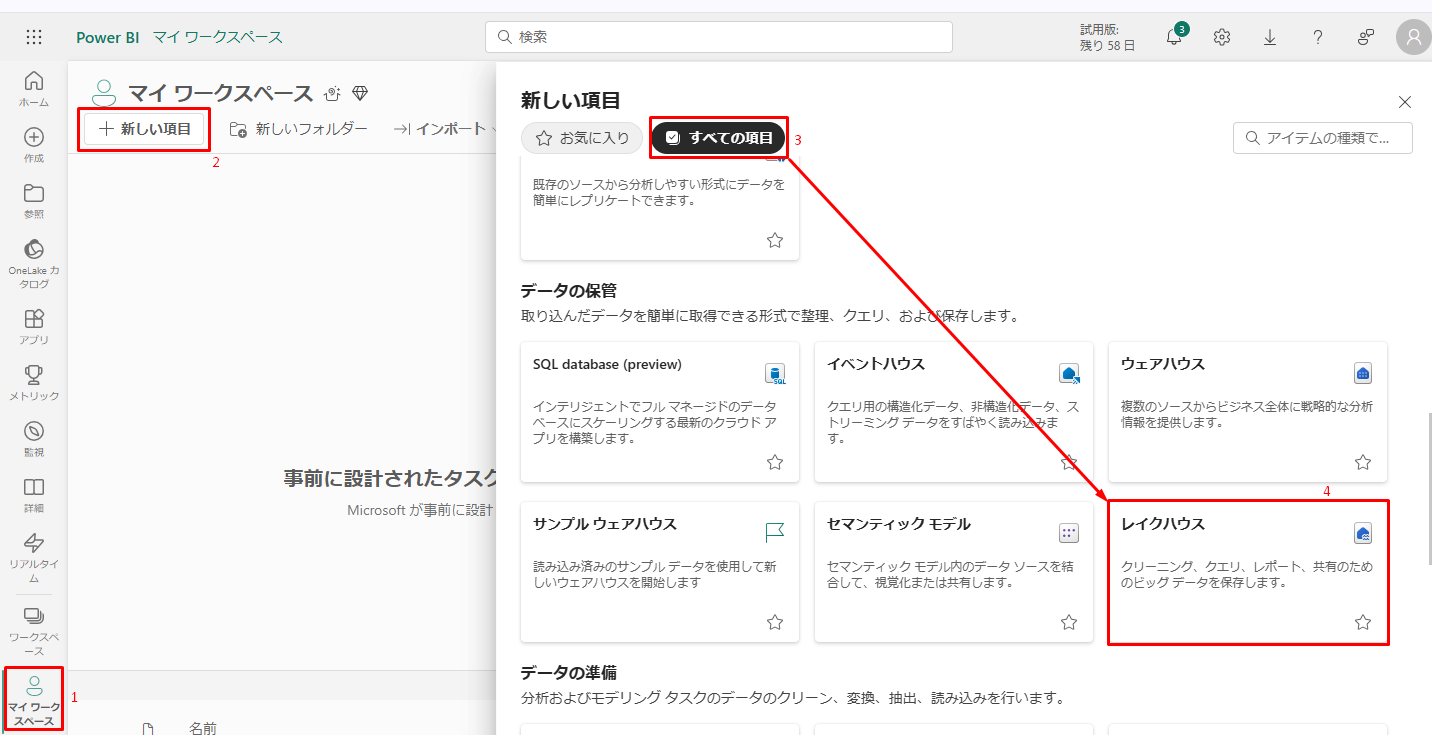Click the Sample Warehouse flag icon
Image resolution: width=1432 pixels, height=735 pixels.
pos(775,533)
